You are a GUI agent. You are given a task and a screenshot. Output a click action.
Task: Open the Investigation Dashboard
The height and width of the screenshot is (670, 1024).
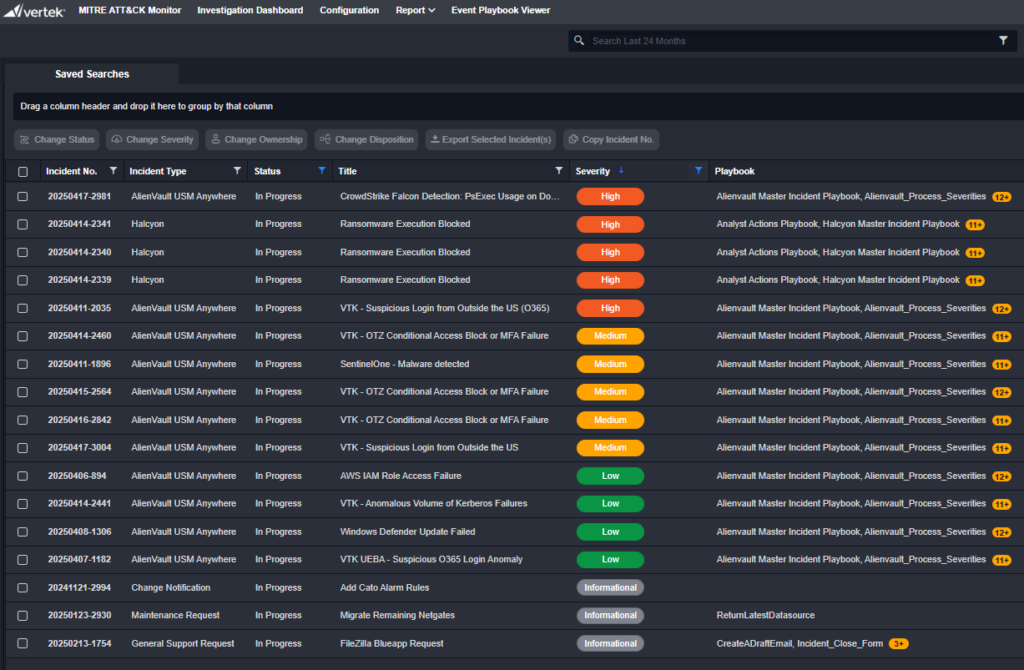pyautogui.click(x=250, y=10)
